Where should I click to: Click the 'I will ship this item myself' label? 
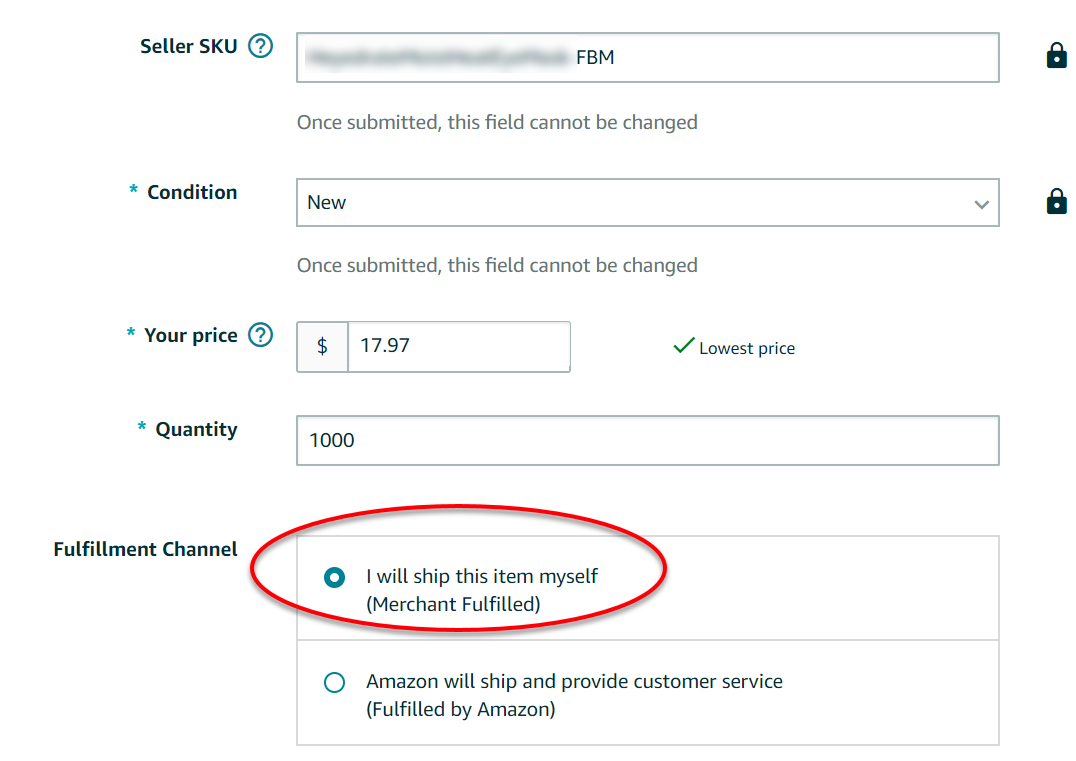point(482,576)
